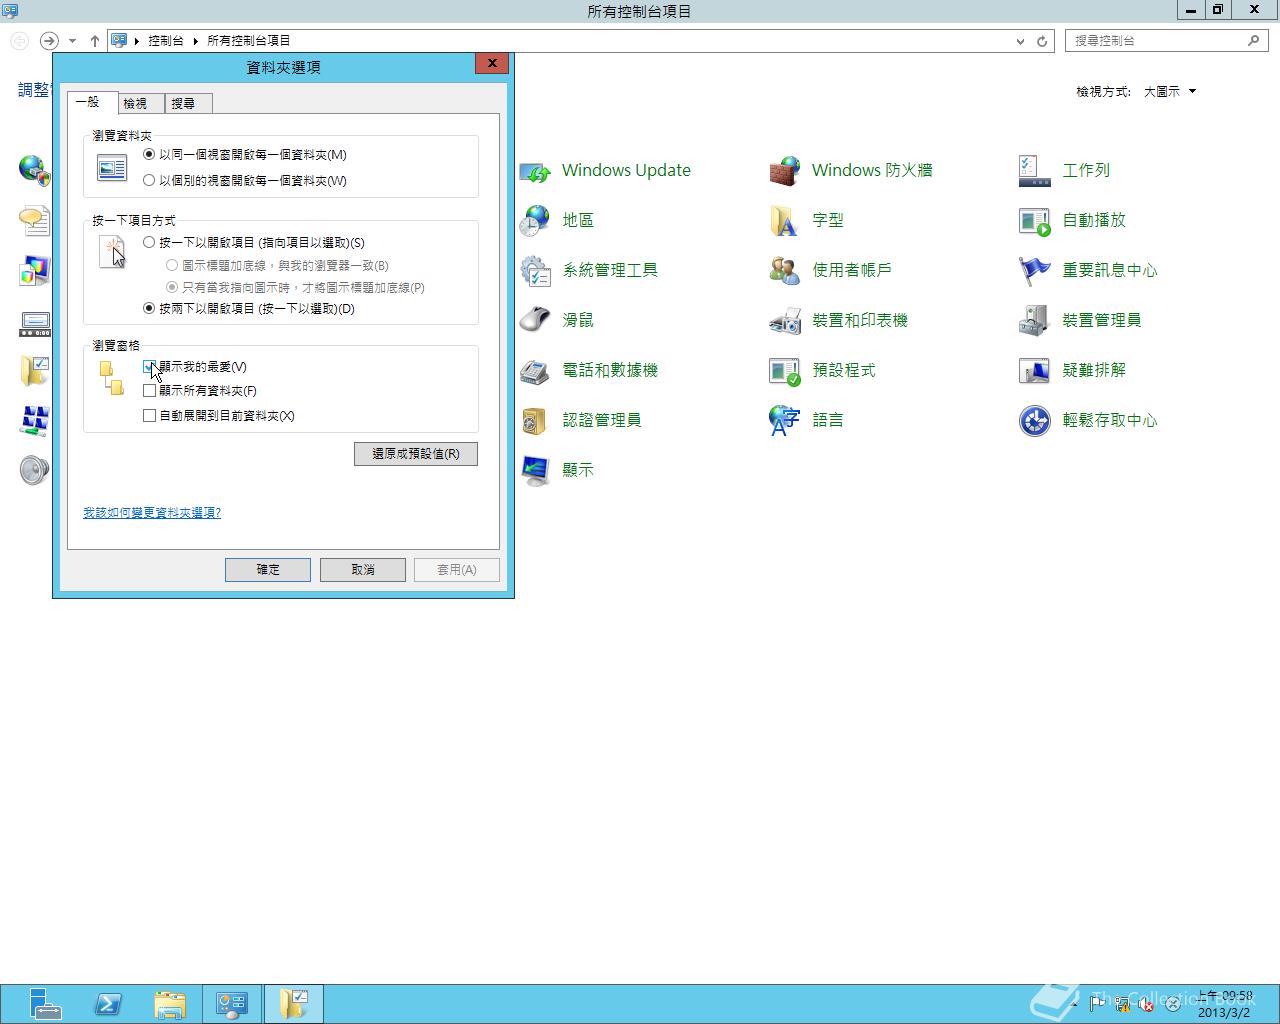Viewport: 1280px width, 1024px height.
Task: Click the 搜尋控制台 search field
Action: 1166,41
